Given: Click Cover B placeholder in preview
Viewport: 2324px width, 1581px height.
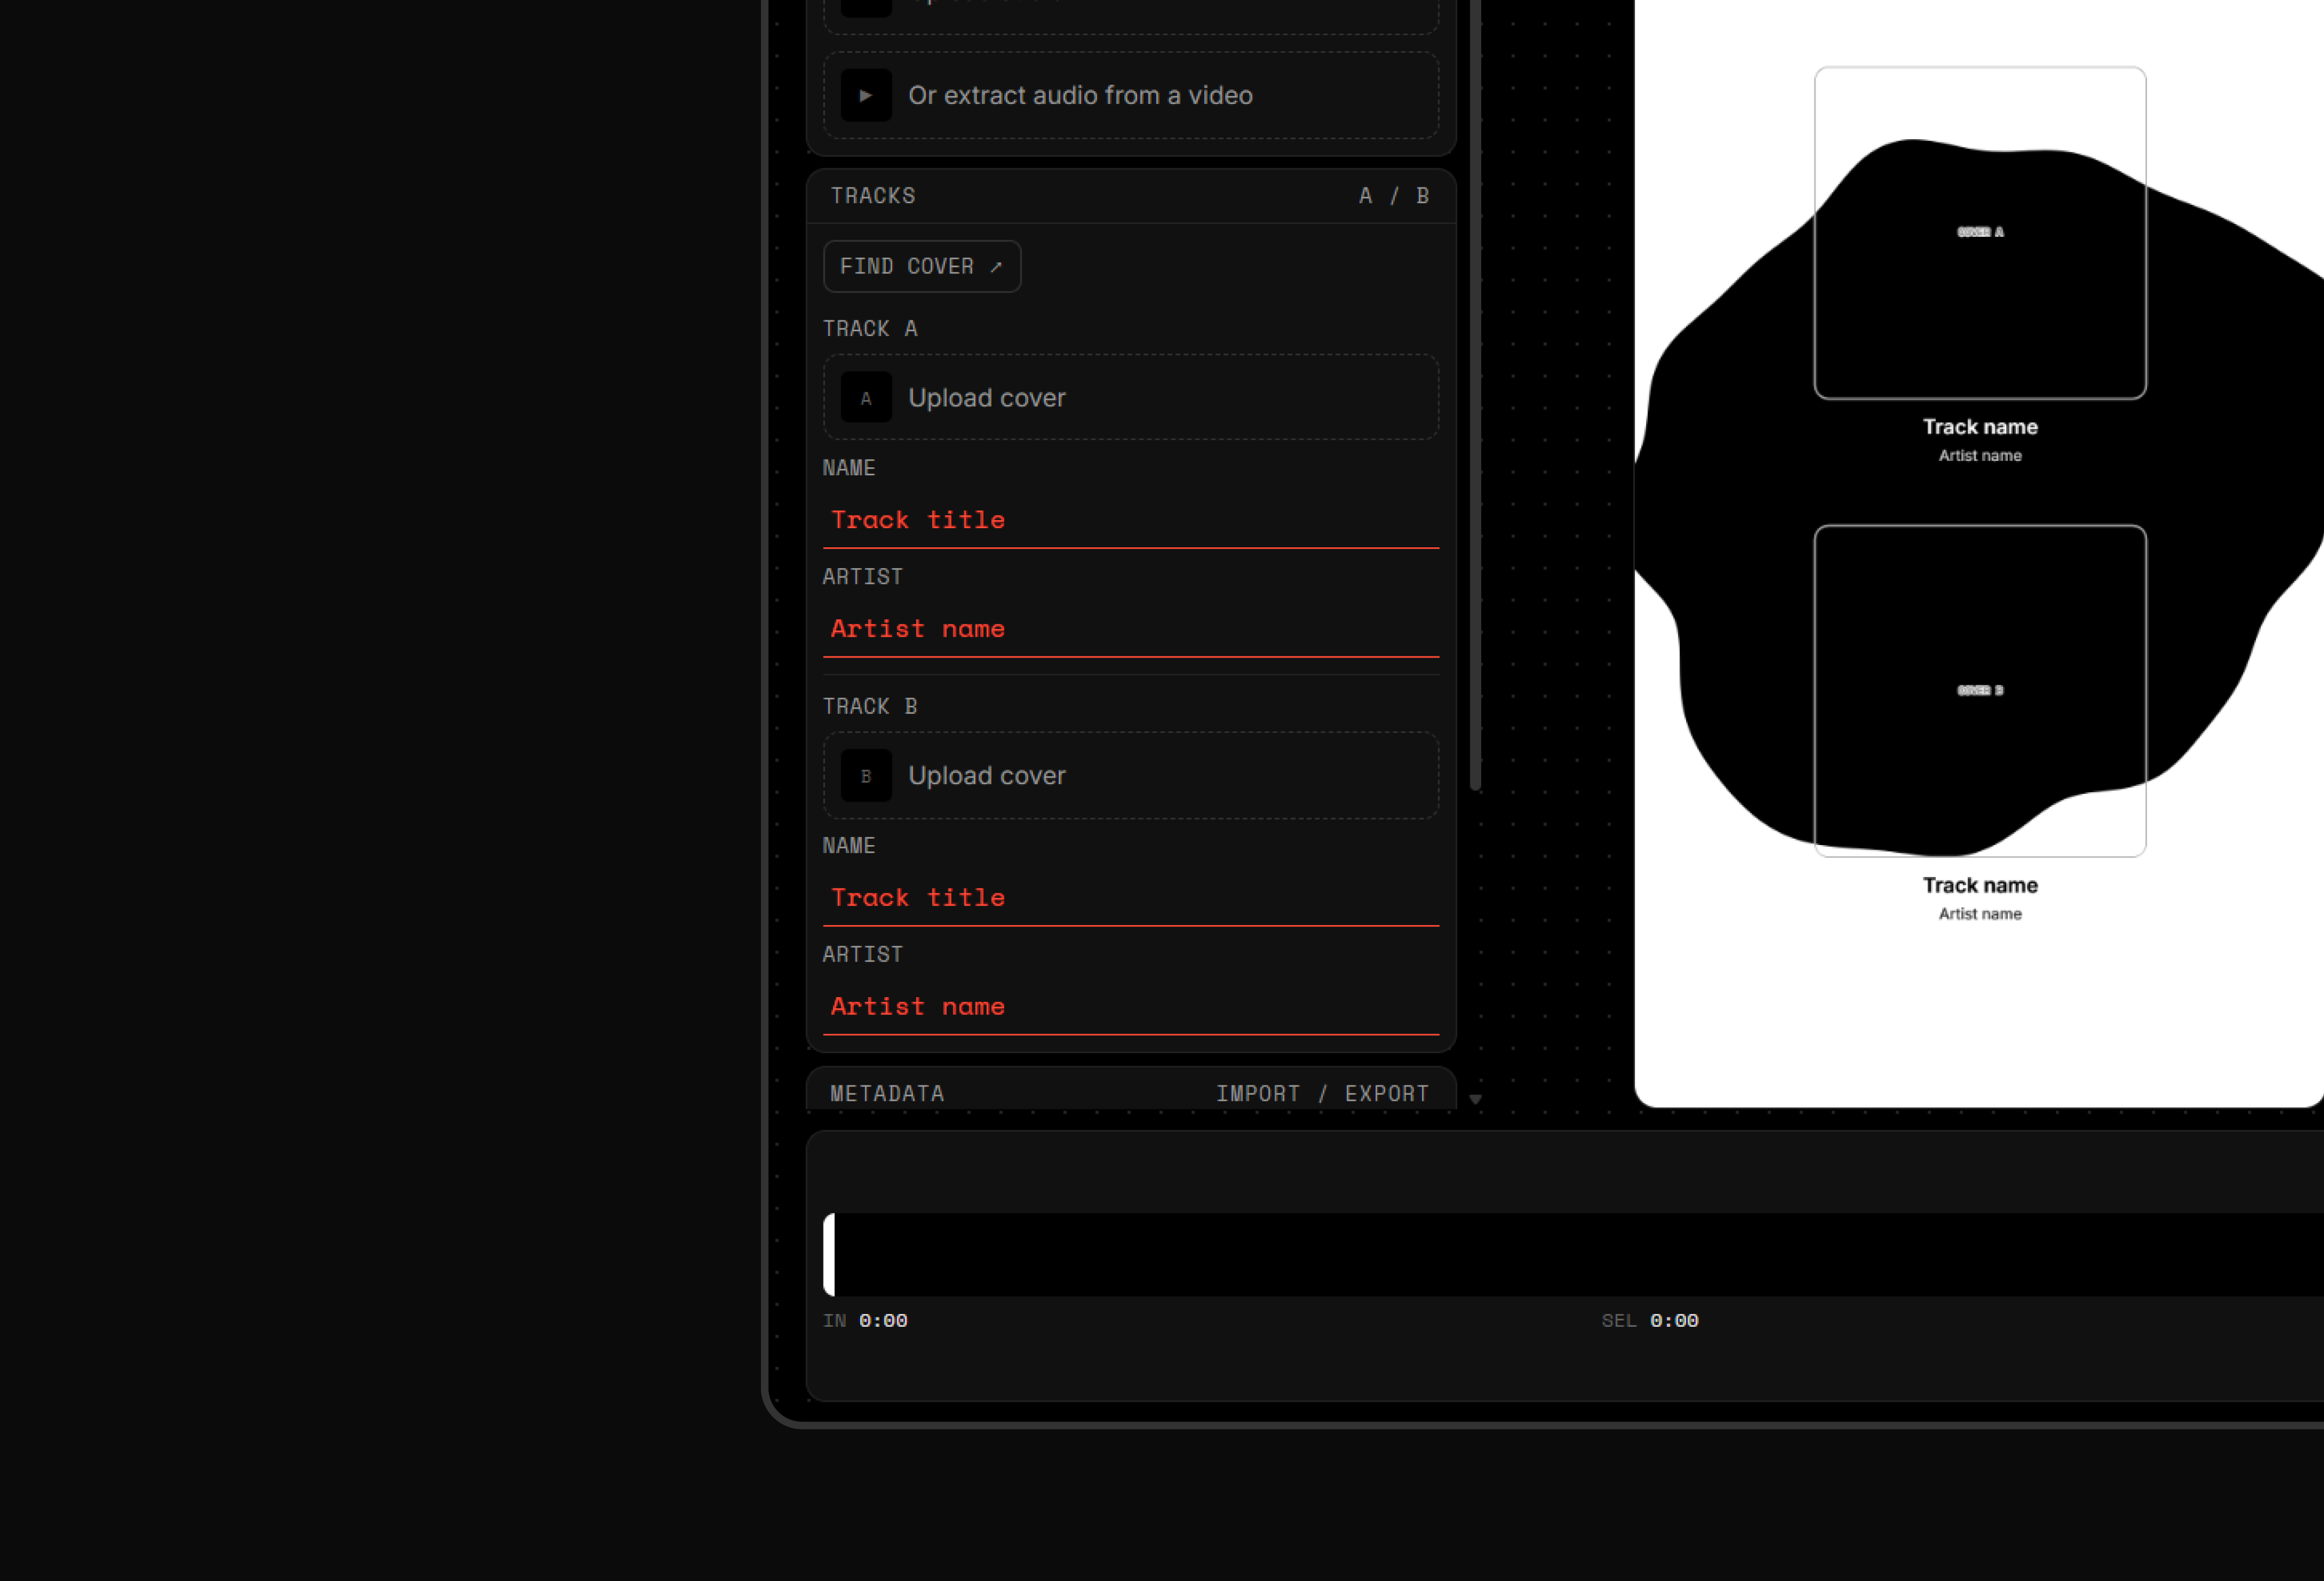Looking at the screenshot, I should 1980,691.
